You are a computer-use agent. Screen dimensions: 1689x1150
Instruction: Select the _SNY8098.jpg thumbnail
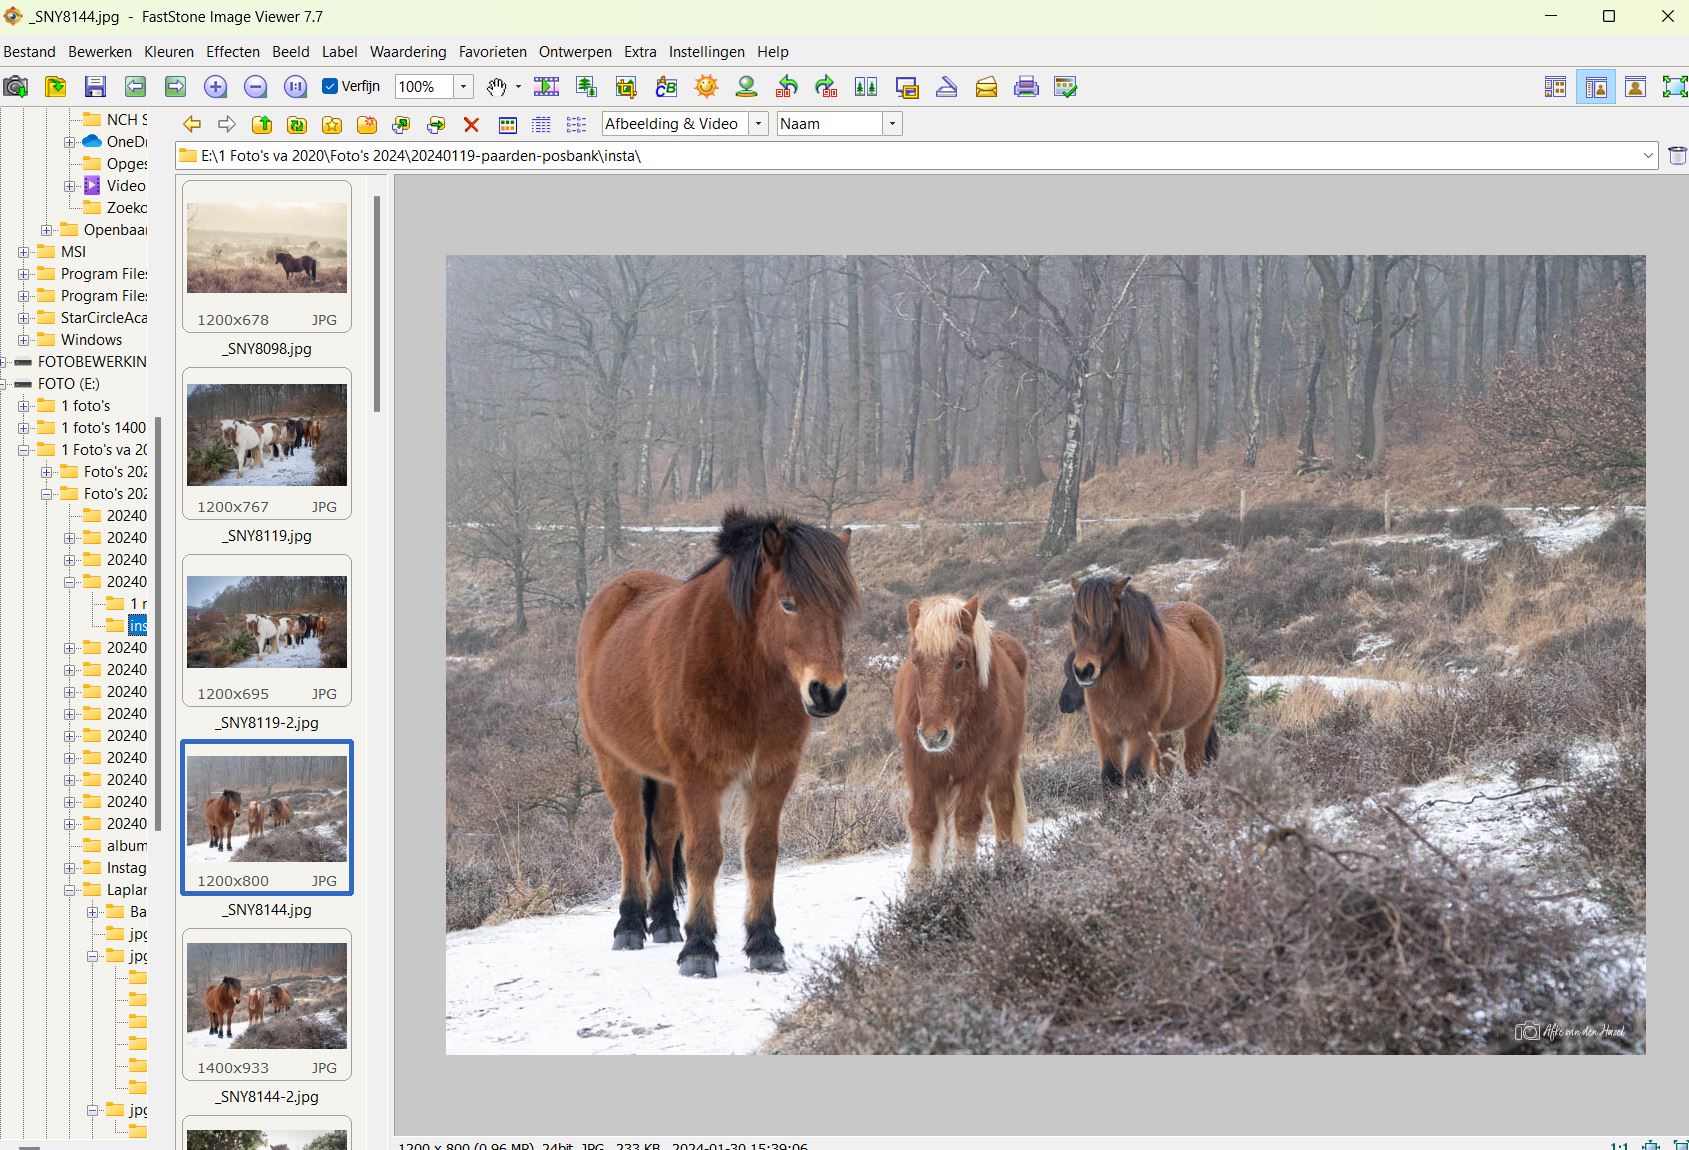point(267,250)
